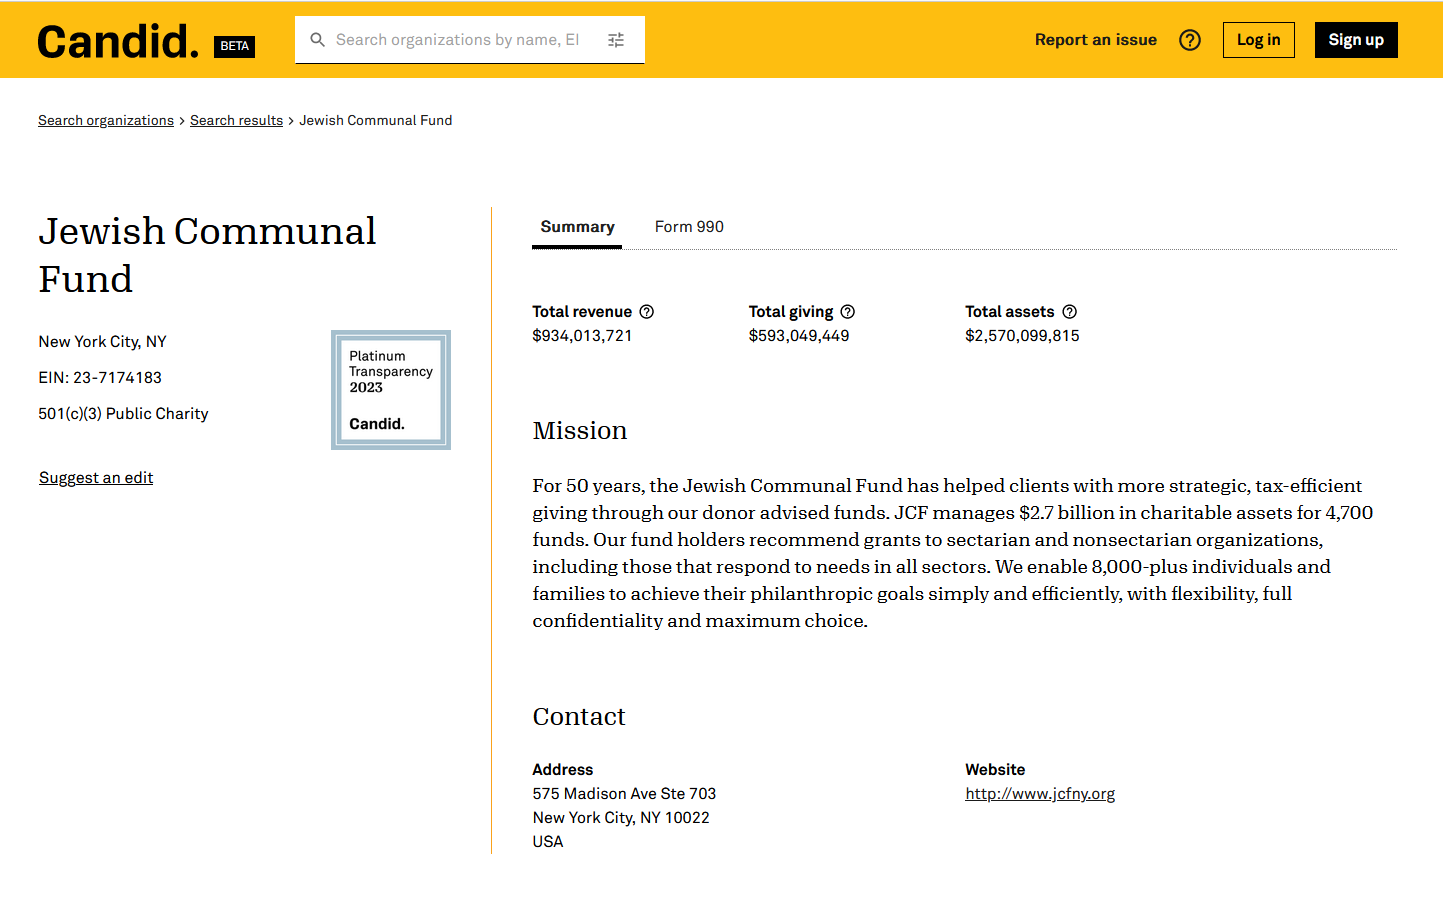
Task: Open the jcfny.org website link
Action: 1040,794
